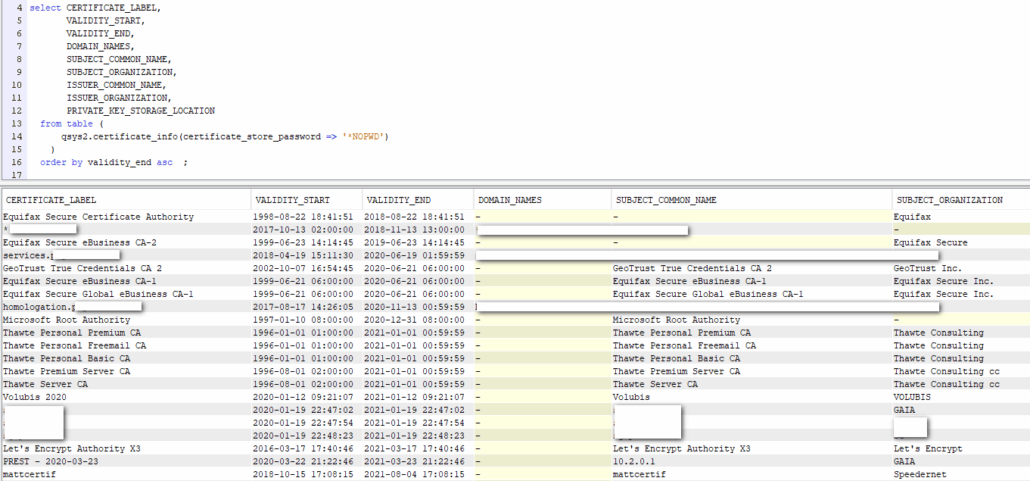Click ISSUER_COMMON_NAME in the SQL editor
Viewport: 1030px width, 481px height.
116,85
